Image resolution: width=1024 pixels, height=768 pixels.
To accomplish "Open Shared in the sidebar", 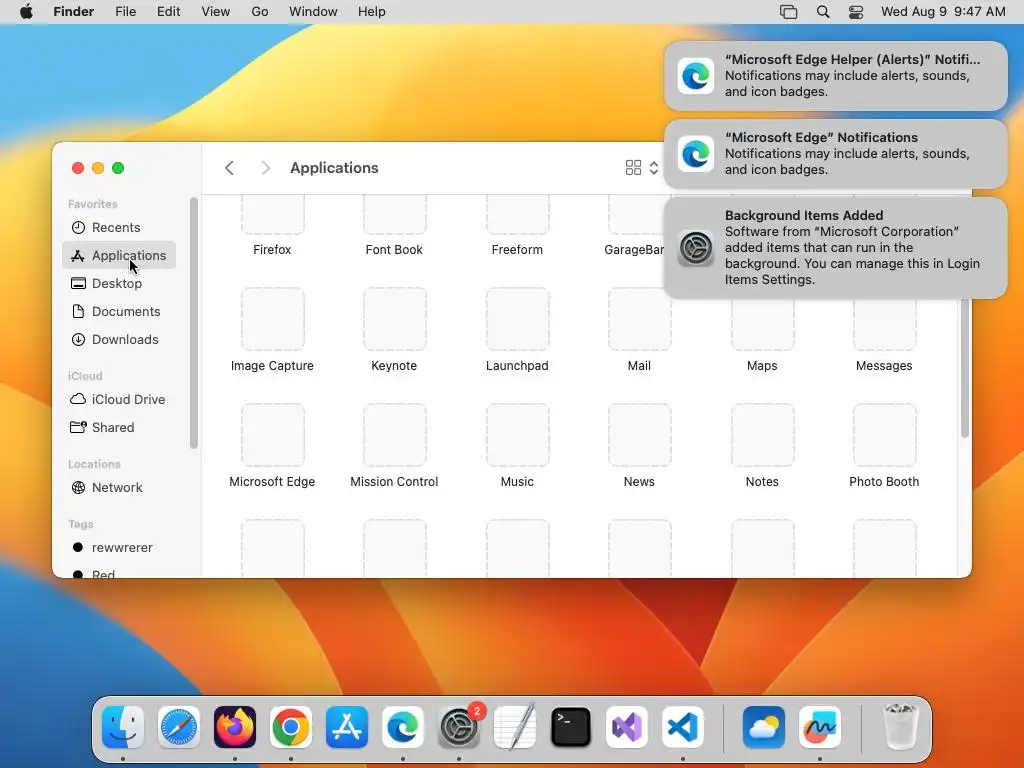I will click(119, 427).
